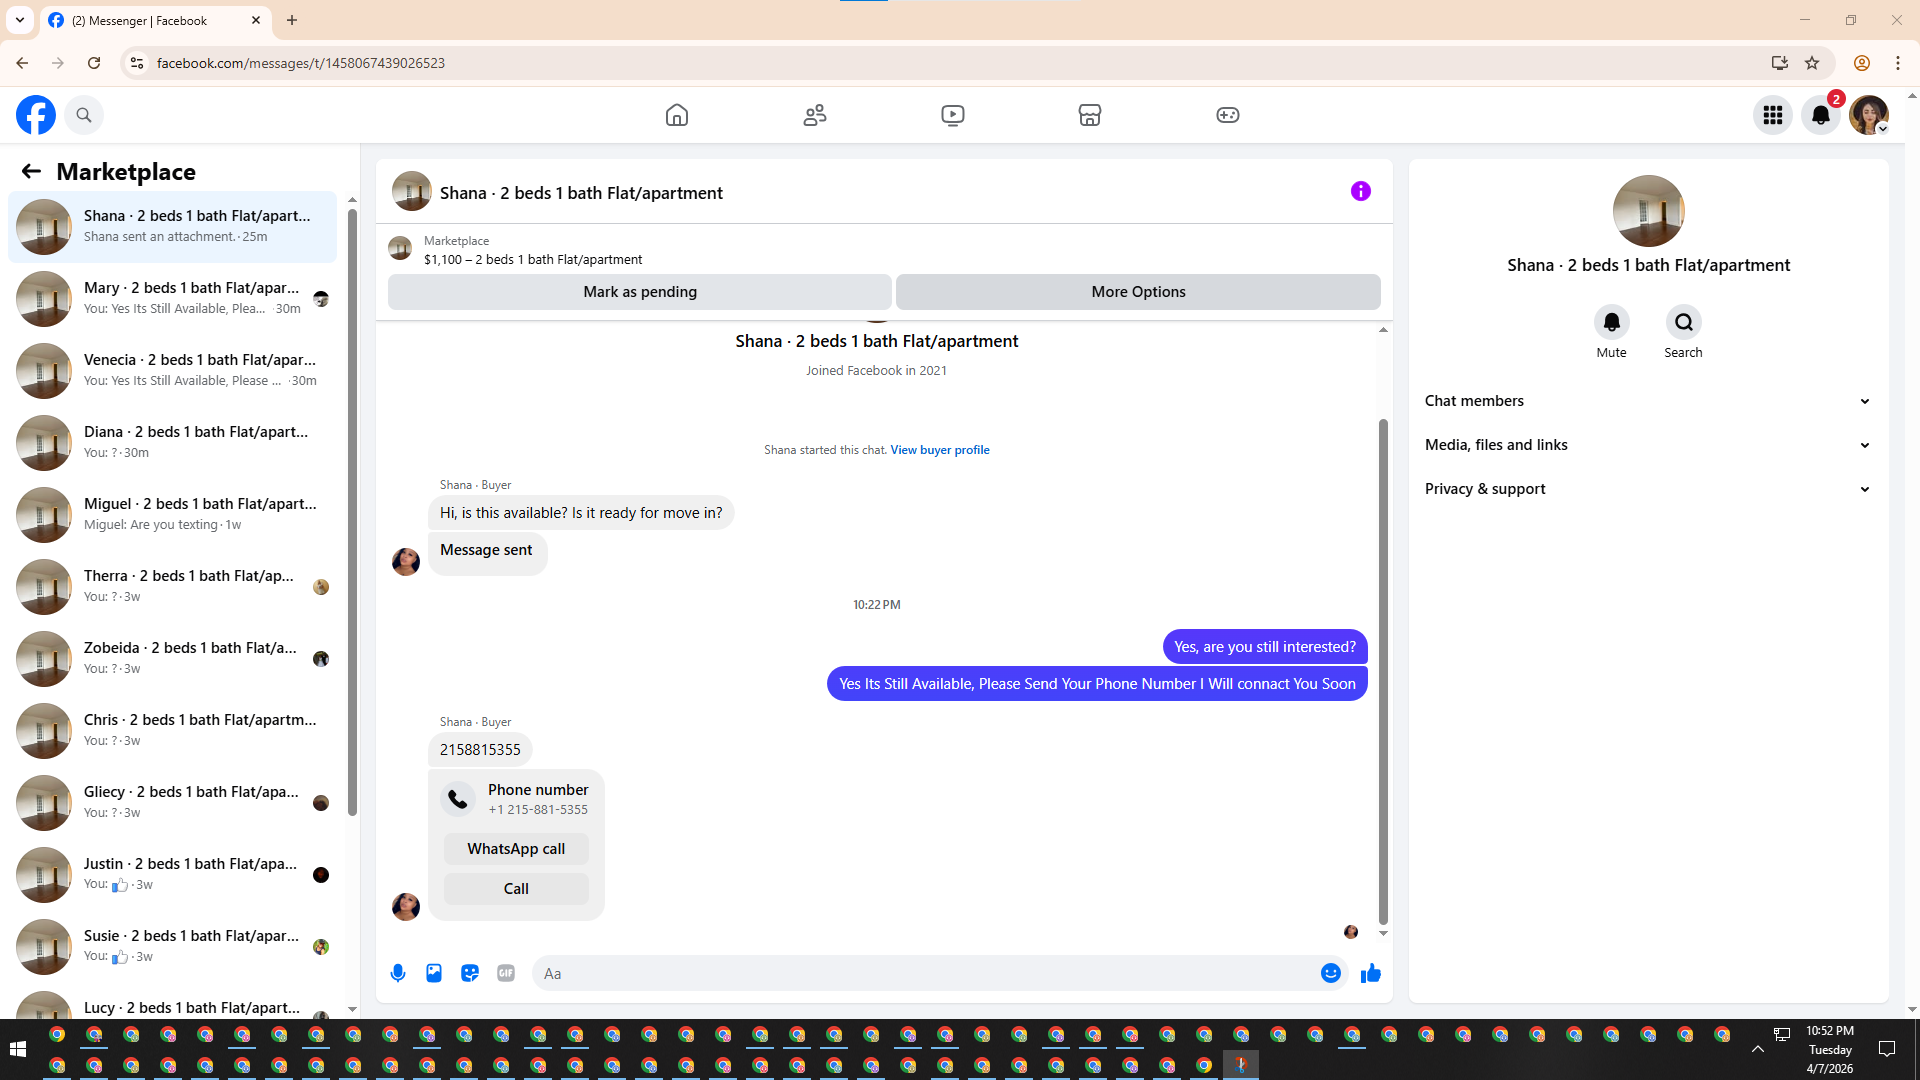Click the address bar URL
This screenshot has width=1920, height=1080.
pyautogui.click(x=301, y=63)
